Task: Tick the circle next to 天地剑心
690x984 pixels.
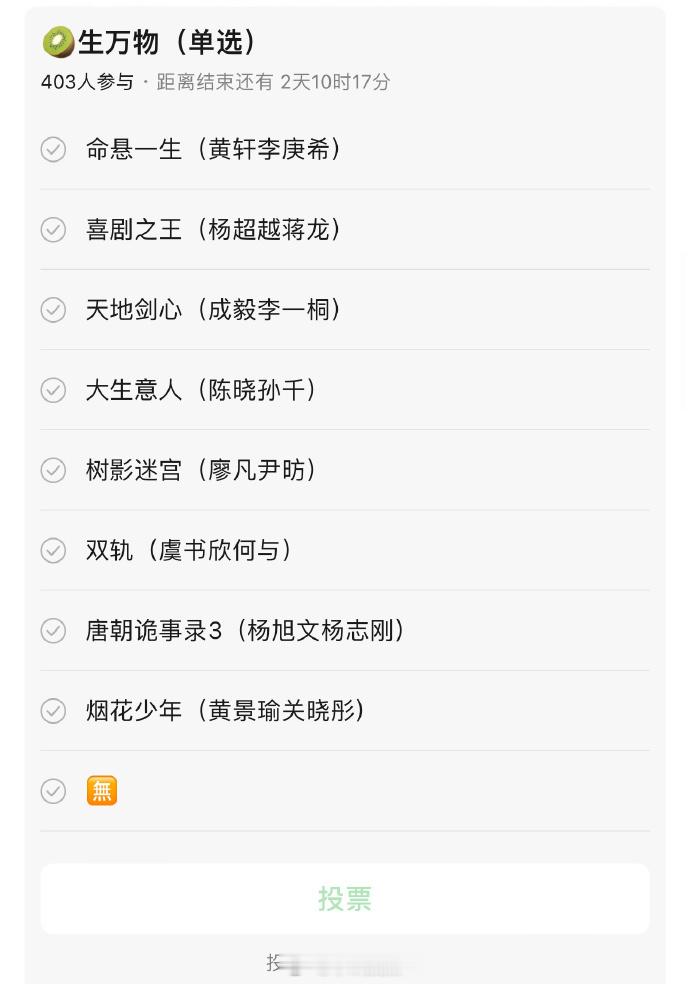Action: [x=53, y=310]
